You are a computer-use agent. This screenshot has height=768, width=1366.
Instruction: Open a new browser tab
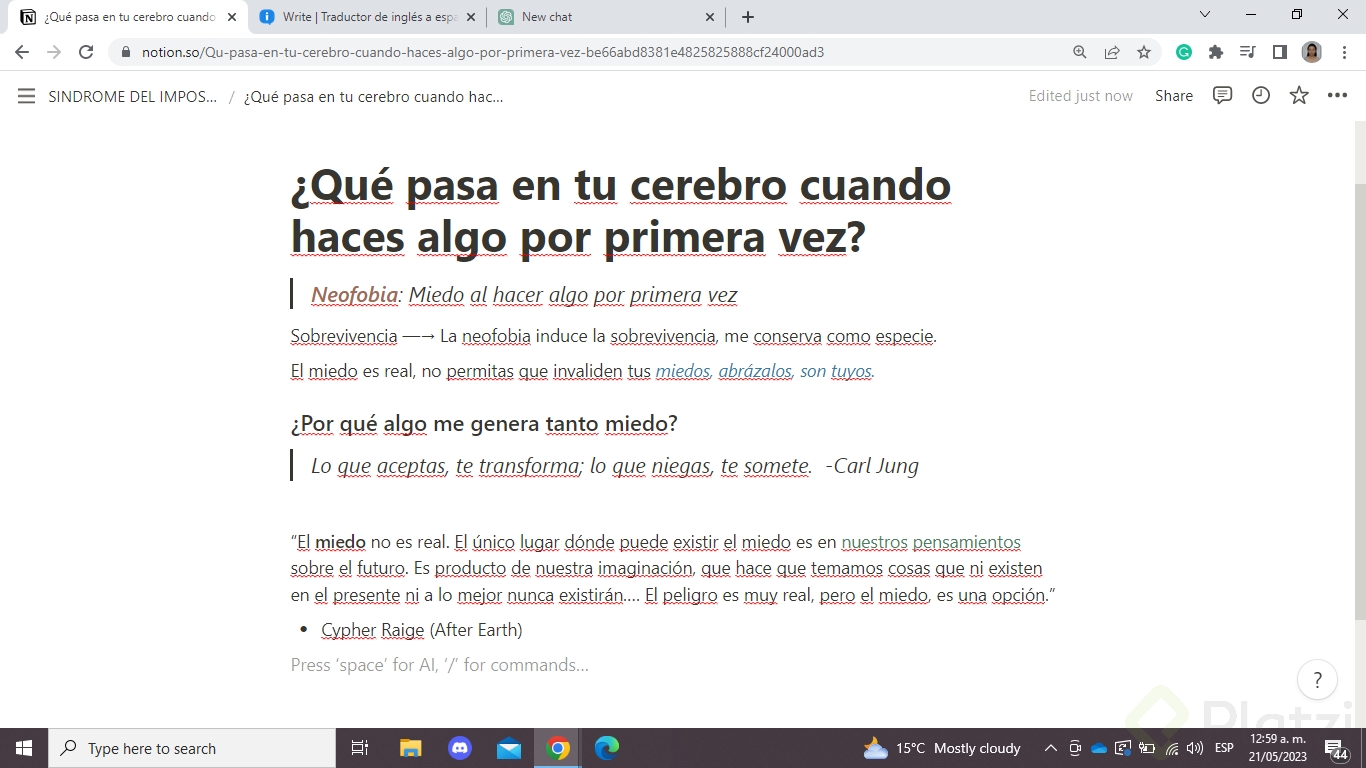[747, 17]
